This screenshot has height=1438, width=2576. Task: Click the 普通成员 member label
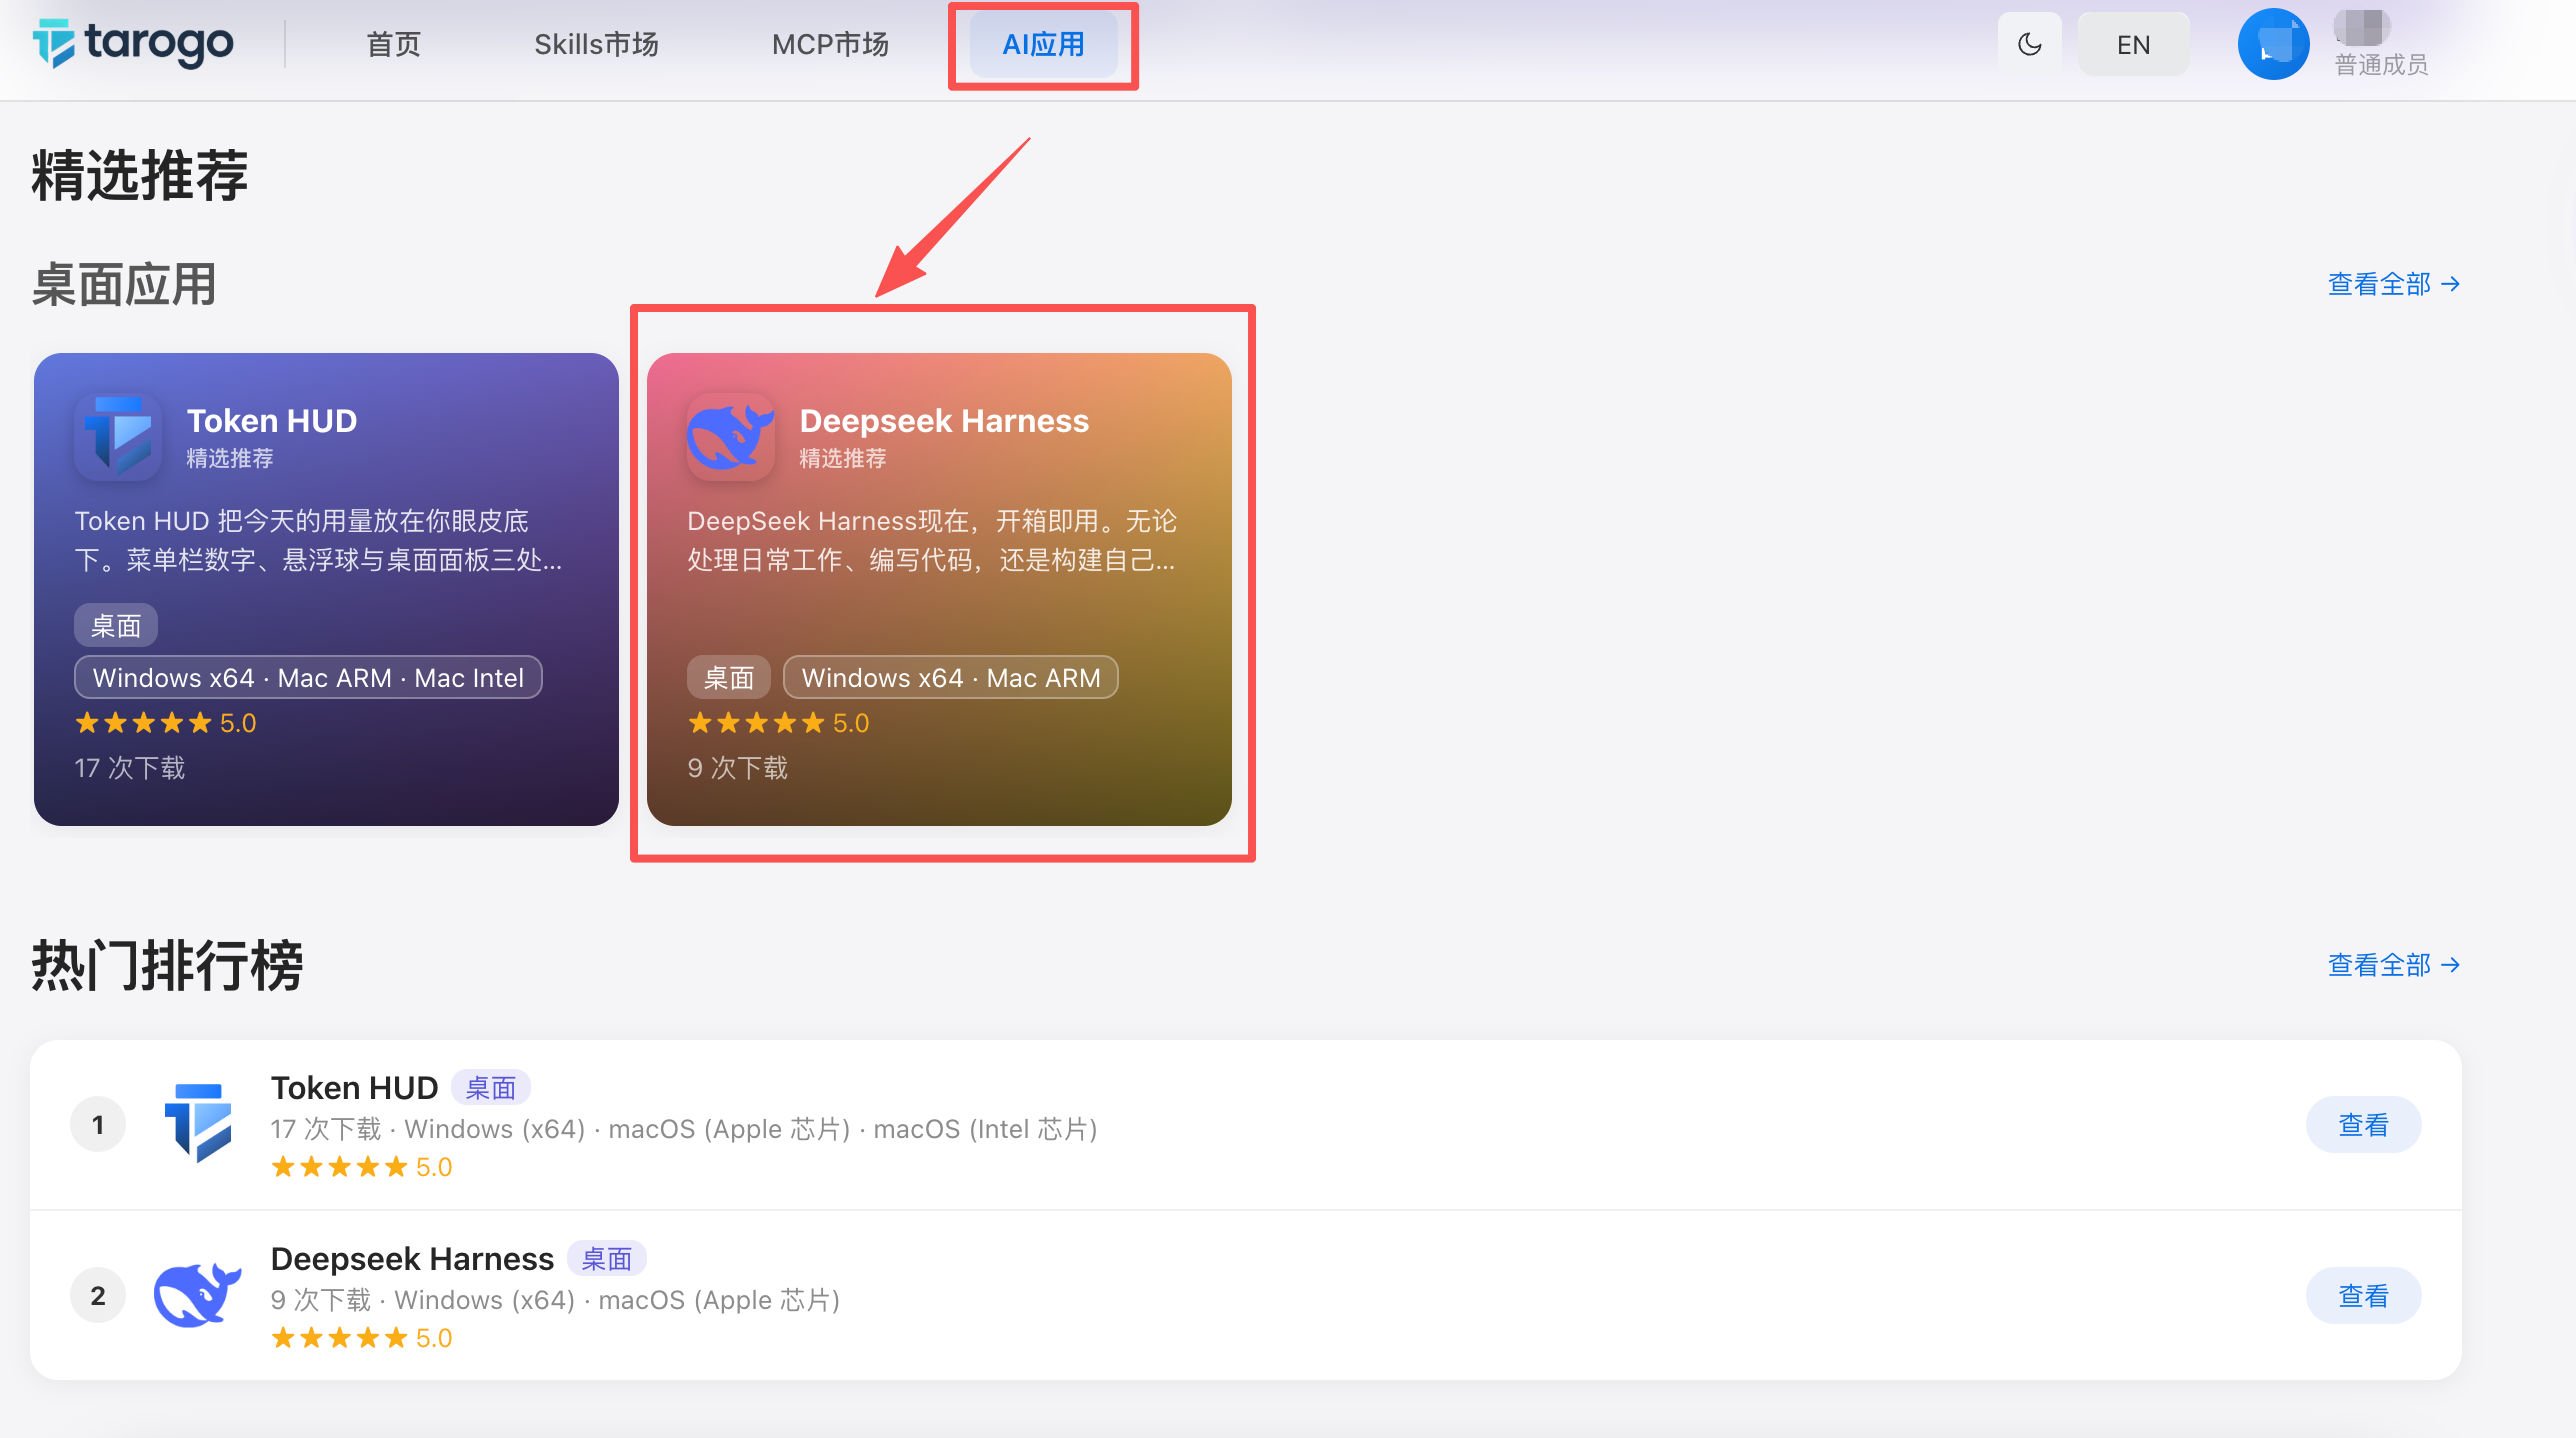coord(2381,65)
